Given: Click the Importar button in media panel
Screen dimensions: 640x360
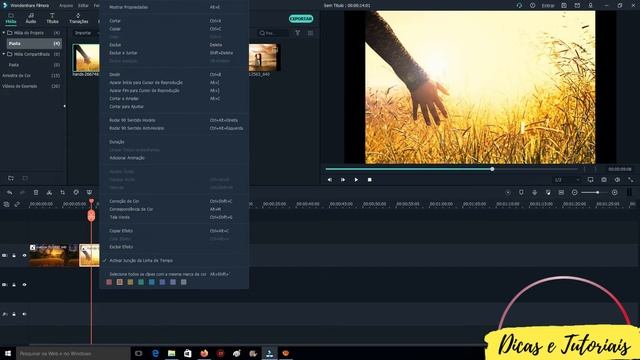Looking at the screenshot, I should coord(83,33).
